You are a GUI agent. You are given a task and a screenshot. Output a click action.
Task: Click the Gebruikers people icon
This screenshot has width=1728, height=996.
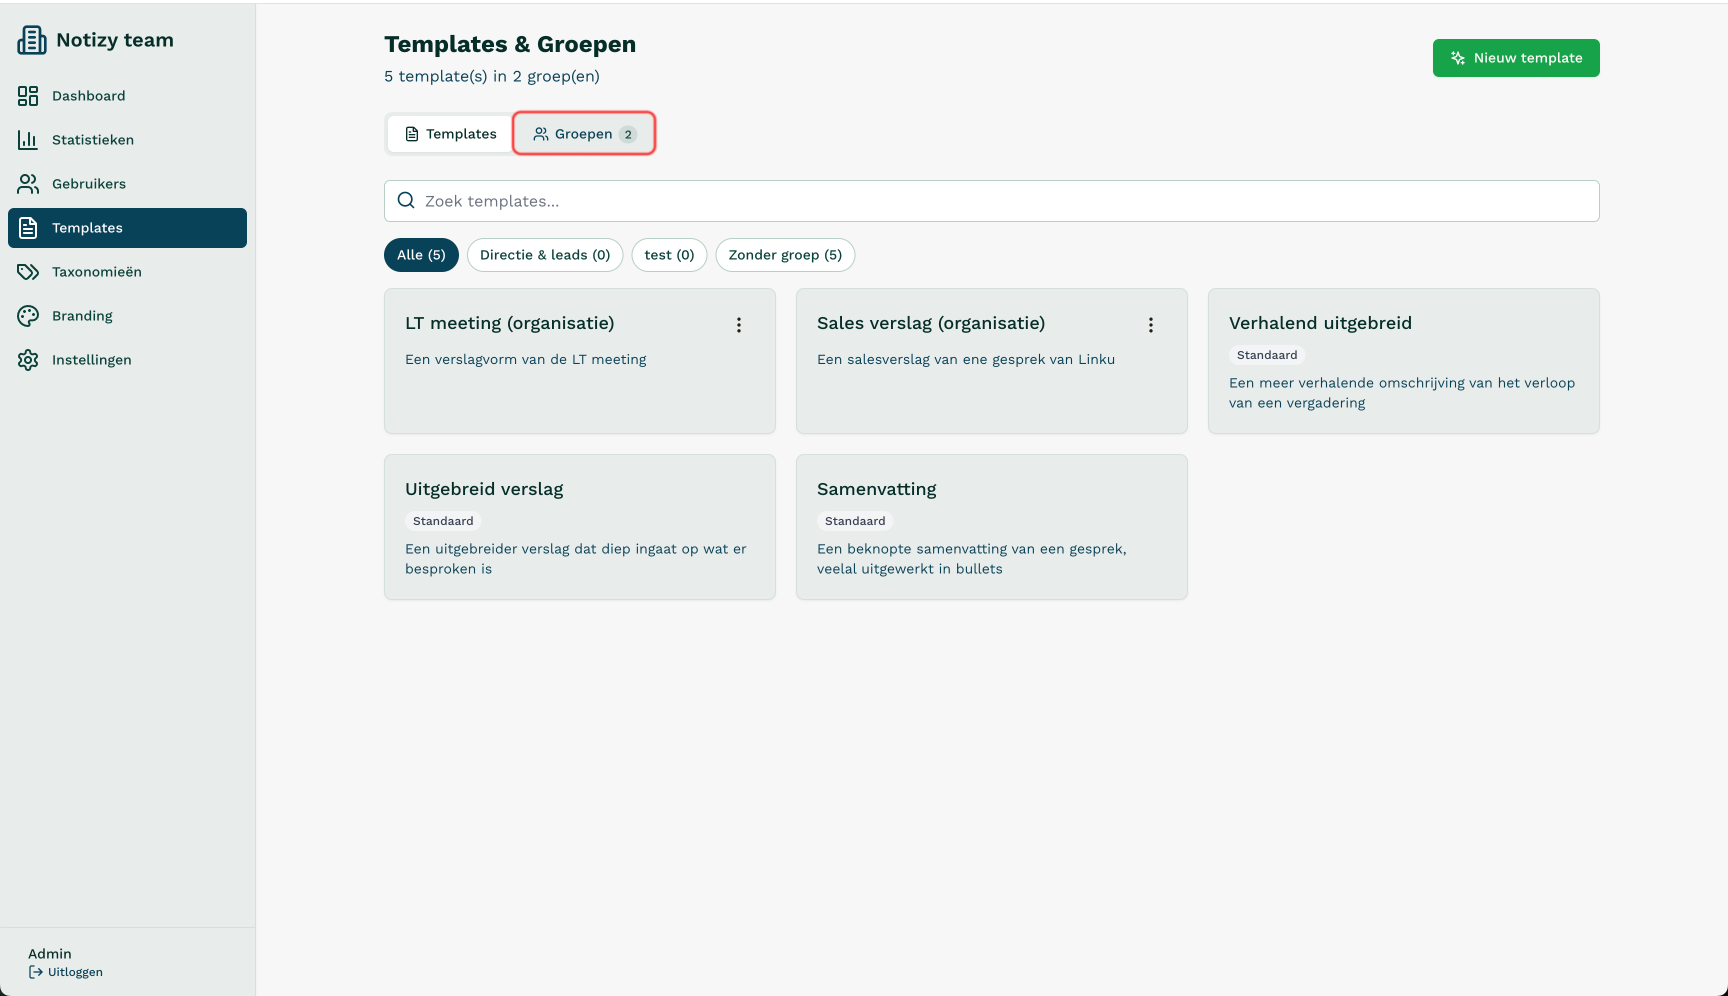28,184
